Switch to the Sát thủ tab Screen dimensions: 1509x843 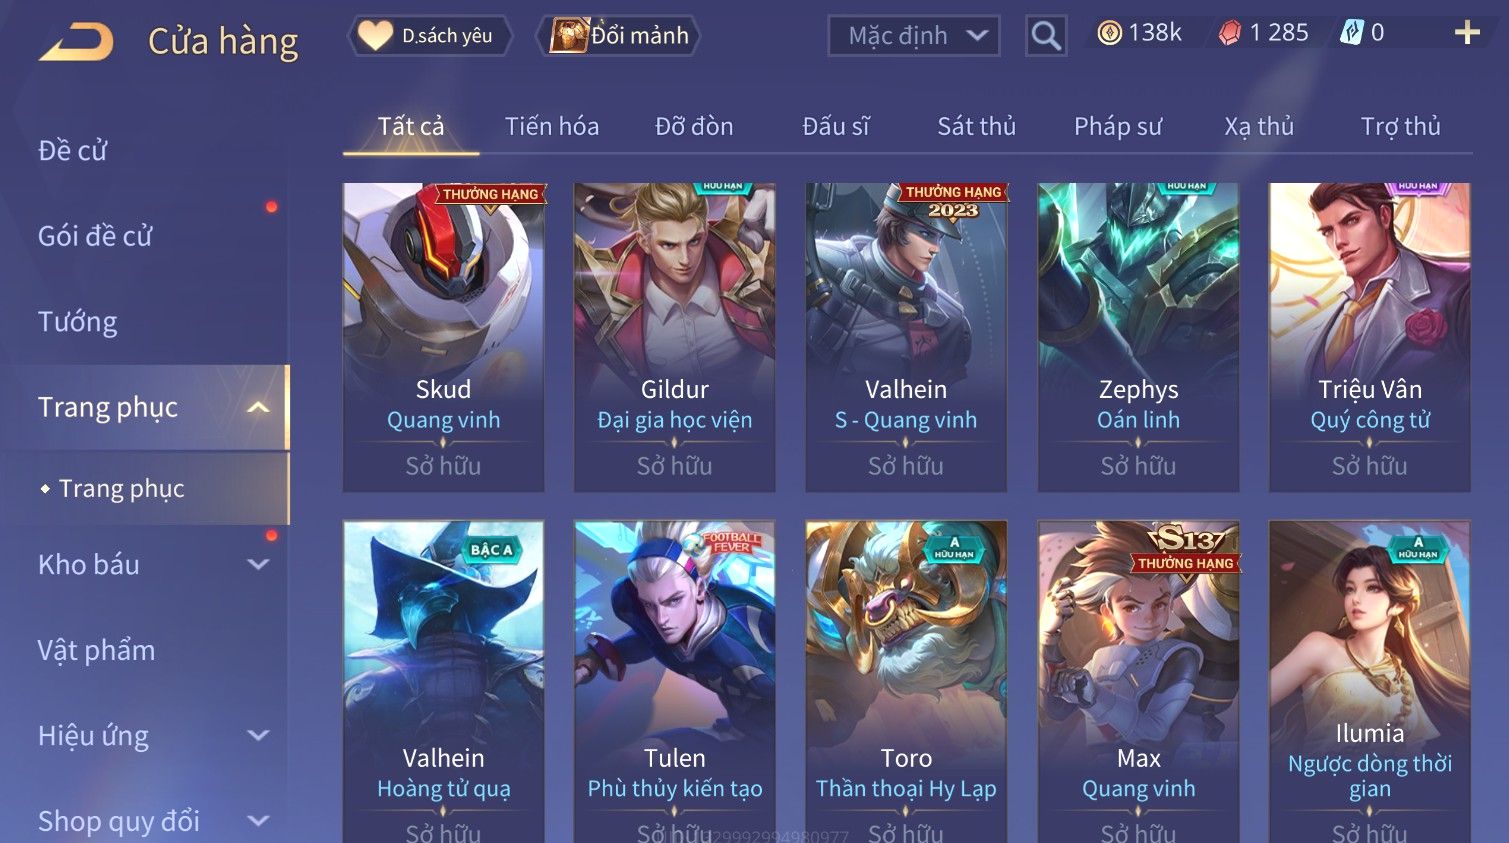coord(976,126)
